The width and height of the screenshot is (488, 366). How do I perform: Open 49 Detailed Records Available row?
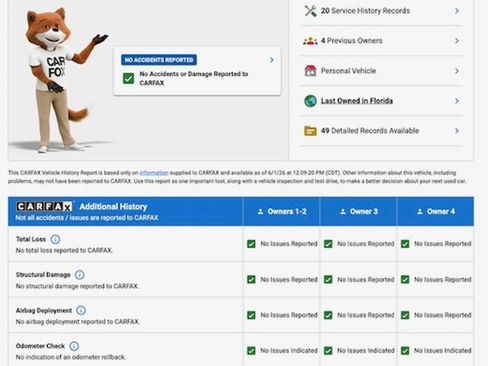click(381, 131)
